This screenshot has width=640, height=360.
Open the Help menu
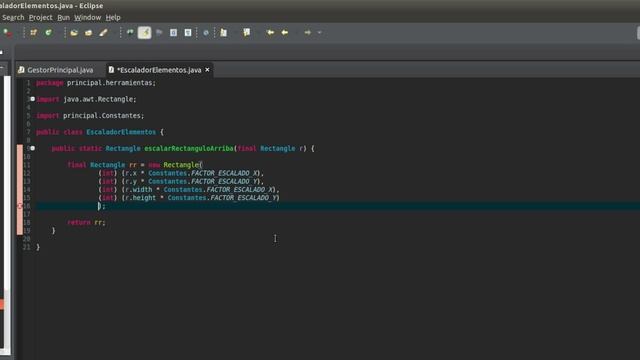pyautogui.click(x=113, y=18)
